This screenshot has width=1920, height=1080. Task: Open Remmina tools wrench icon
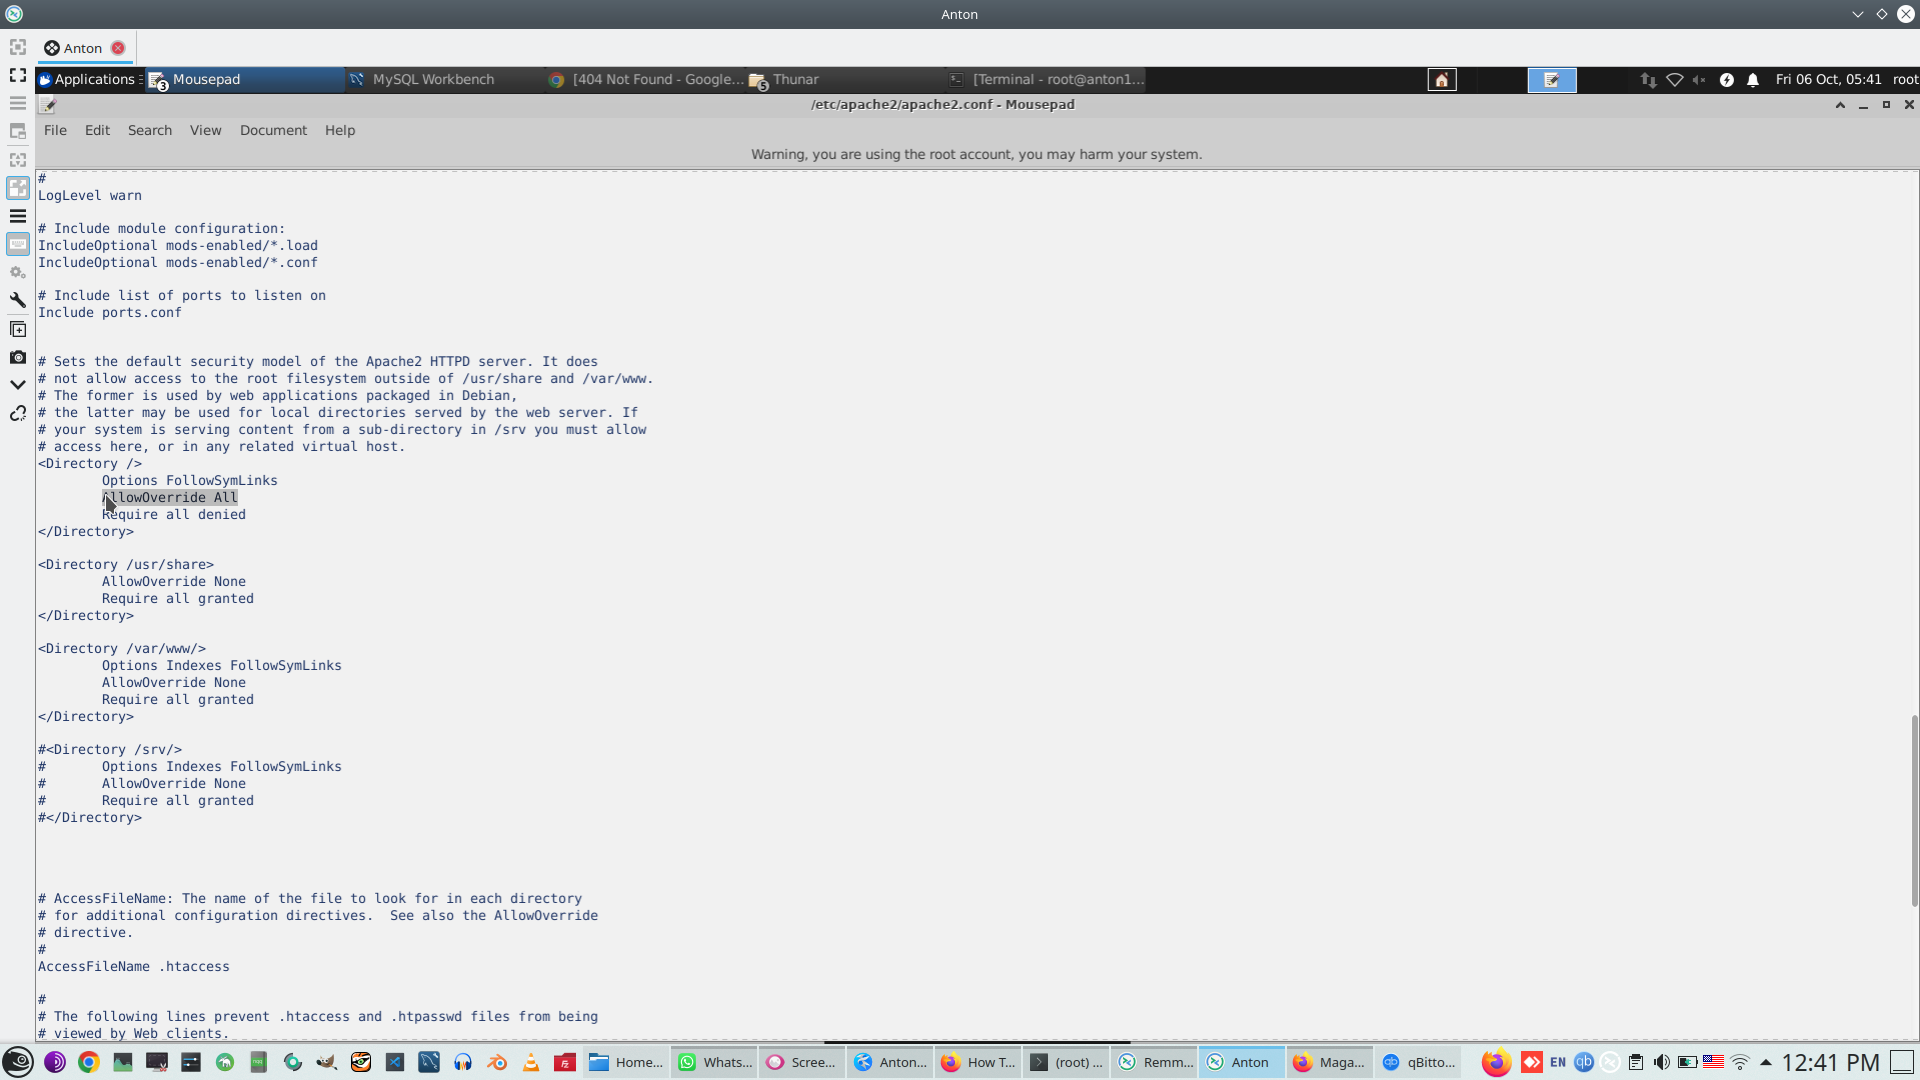pos(17,300)
